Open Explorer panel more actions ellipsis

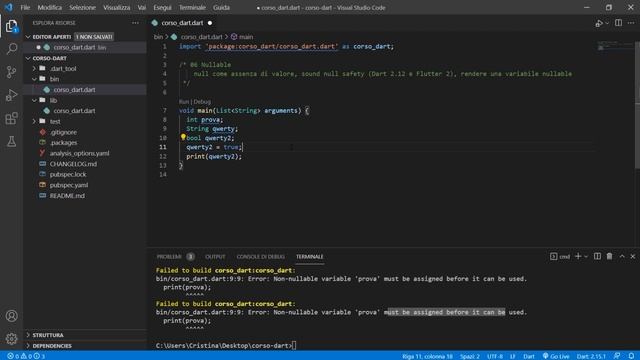[135, 23]
